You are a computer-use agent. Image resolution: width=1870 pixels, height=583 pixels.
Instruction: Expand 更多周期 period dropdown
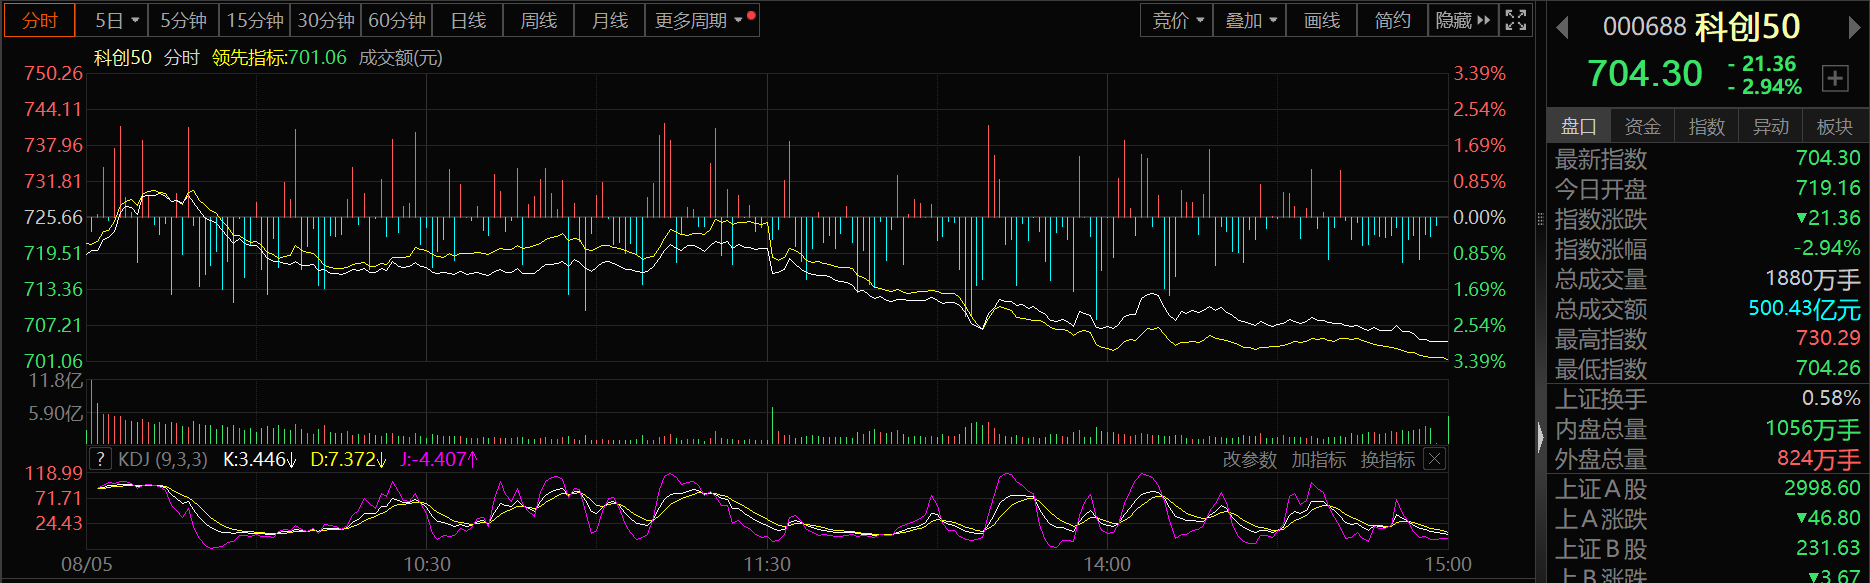(x=699, y=20)
